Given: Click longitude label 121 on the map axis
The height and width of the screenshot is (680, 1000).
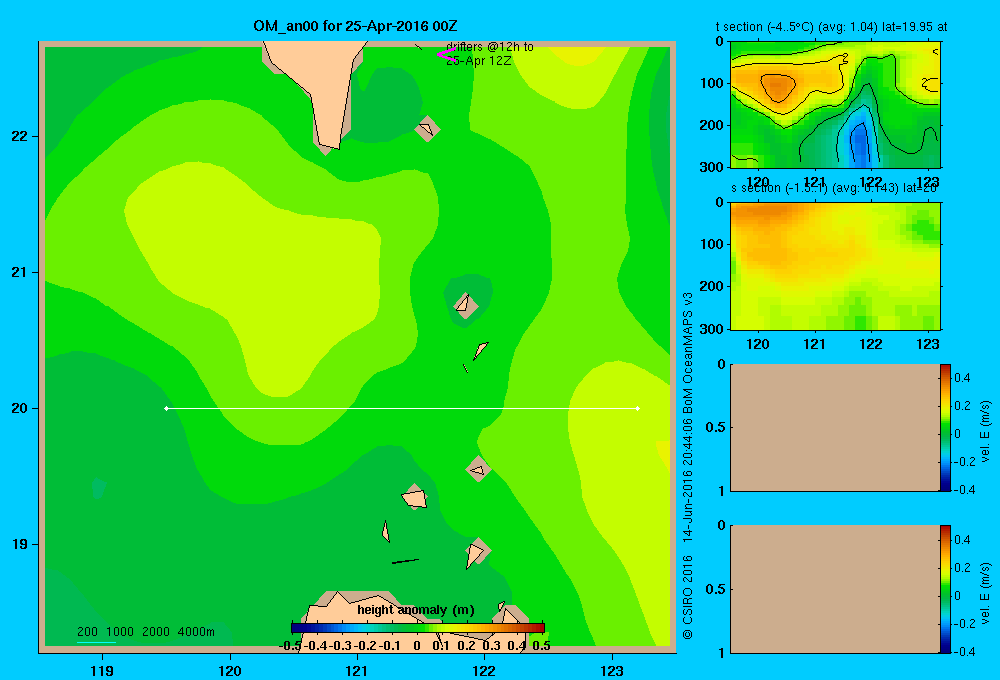Looking at the screenshot, I should coord(357,670).
